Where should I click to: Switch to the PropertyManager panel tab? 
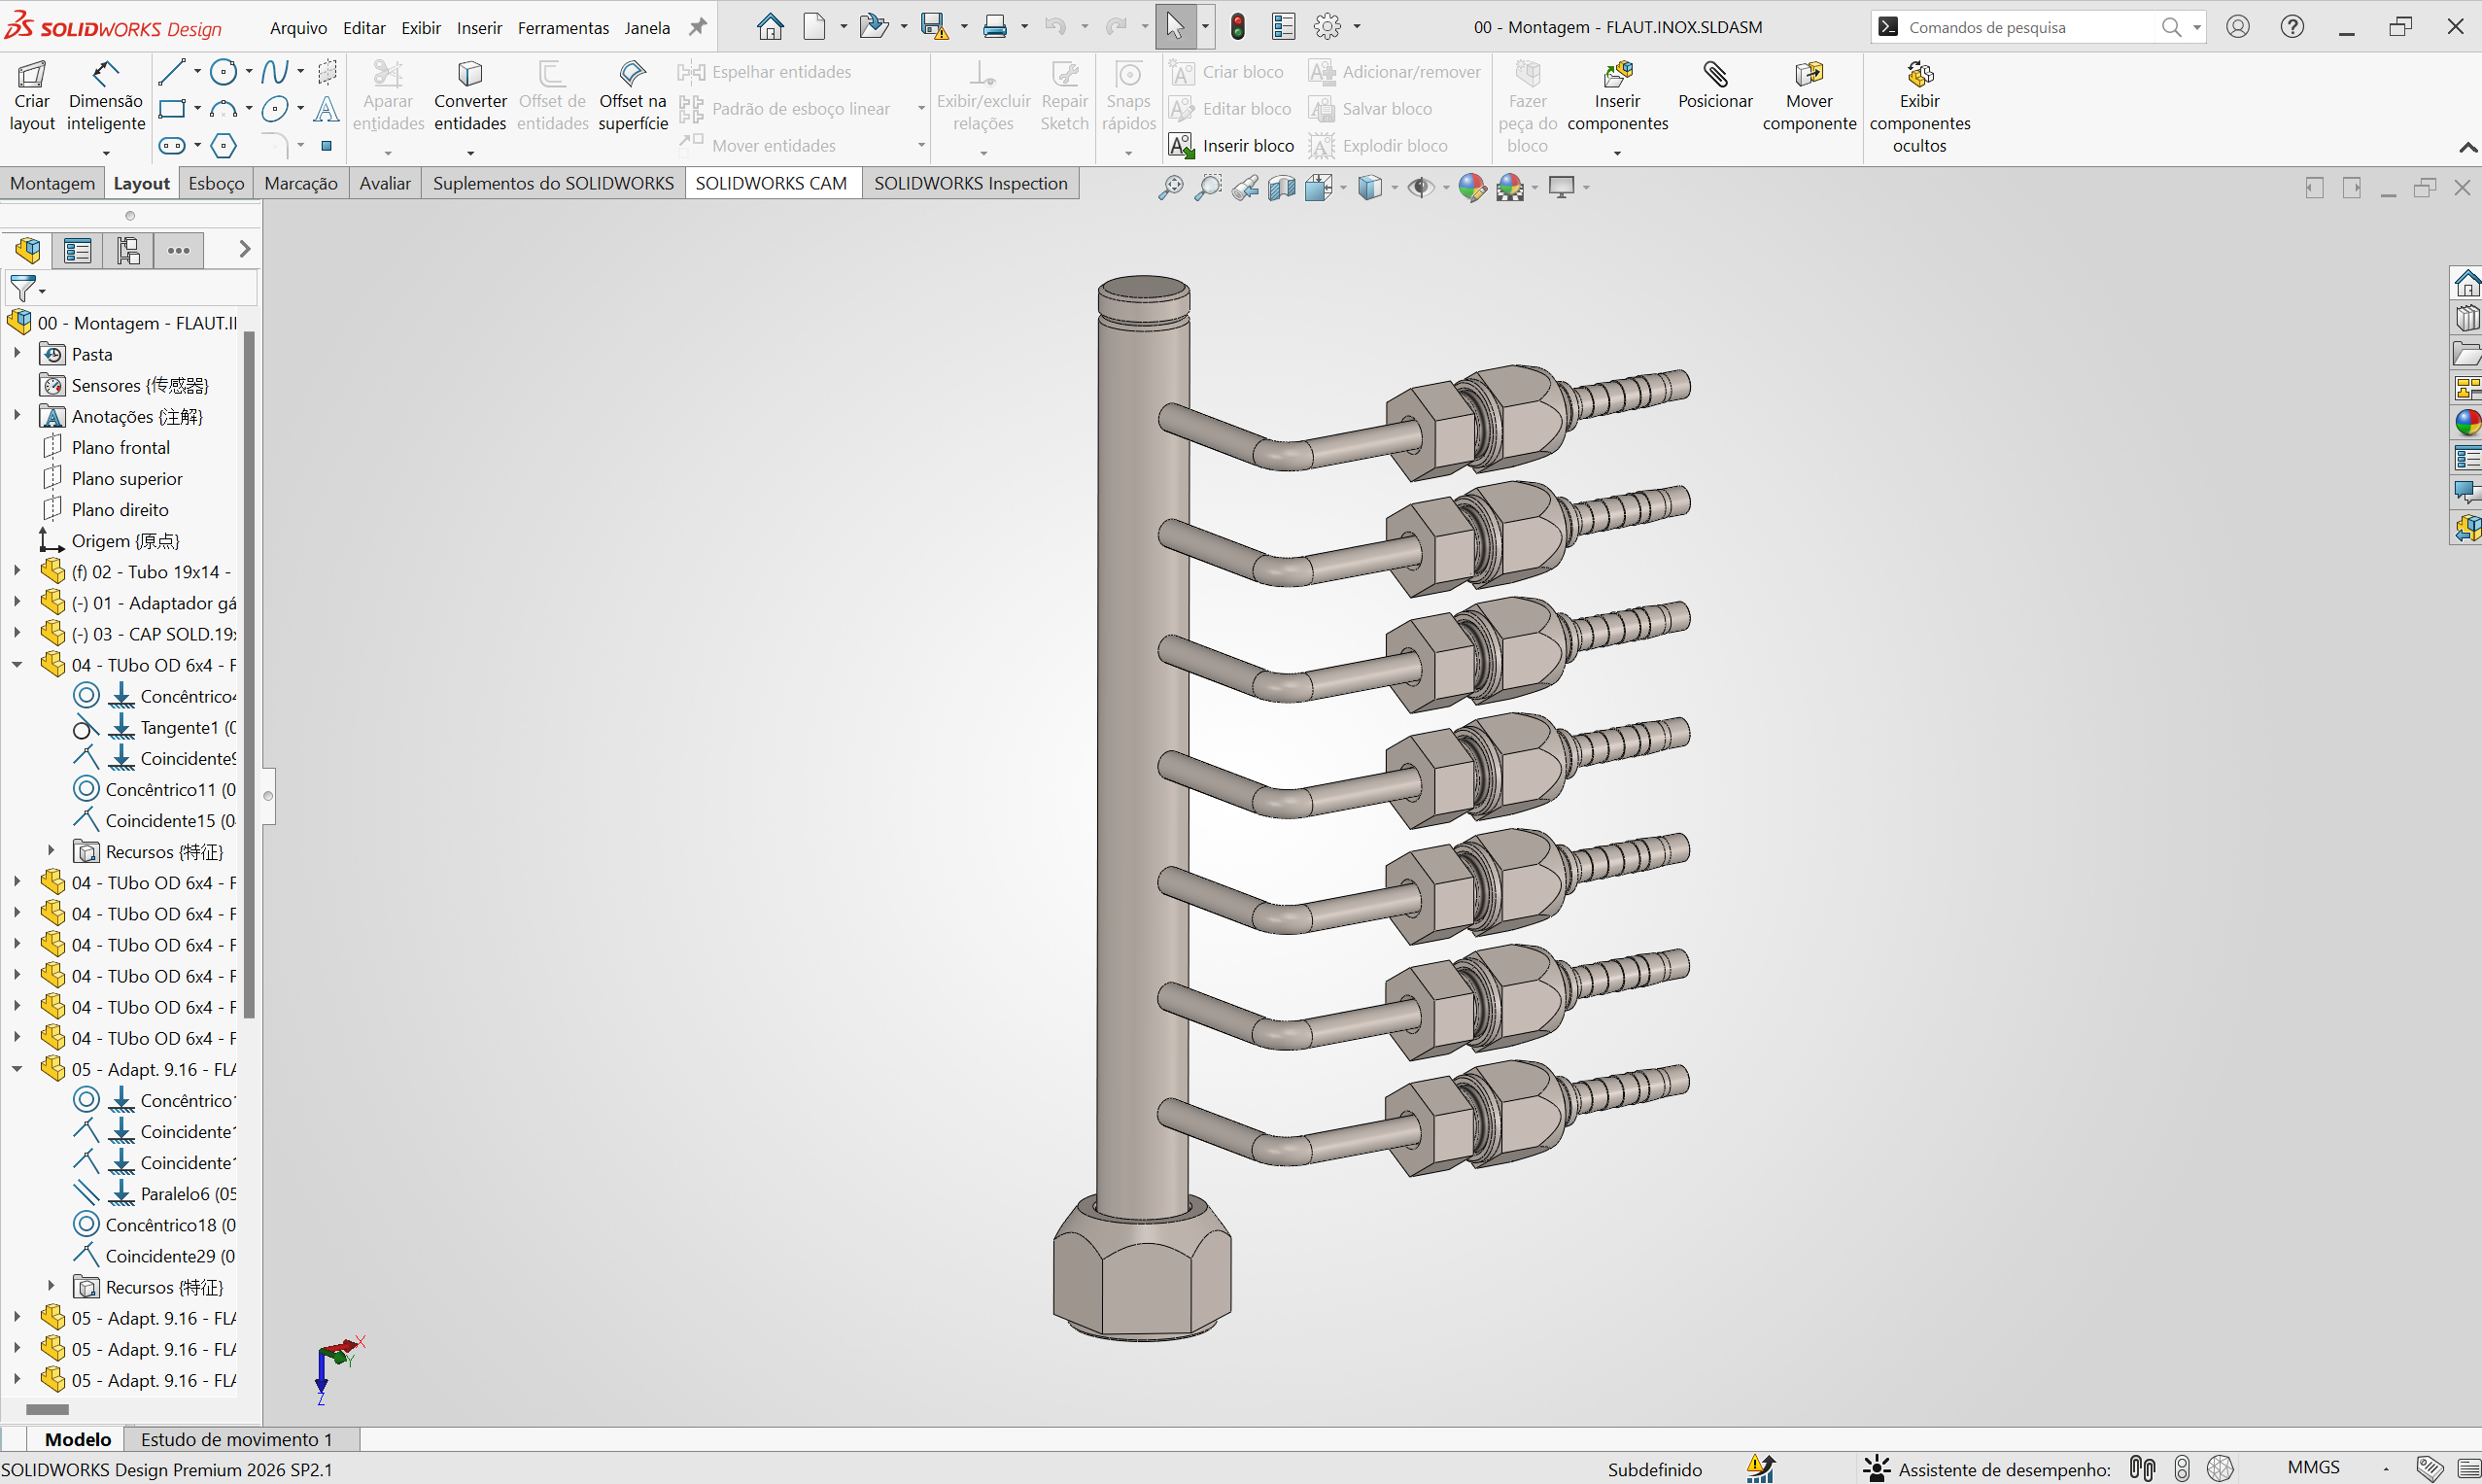[x=78, y=250]
